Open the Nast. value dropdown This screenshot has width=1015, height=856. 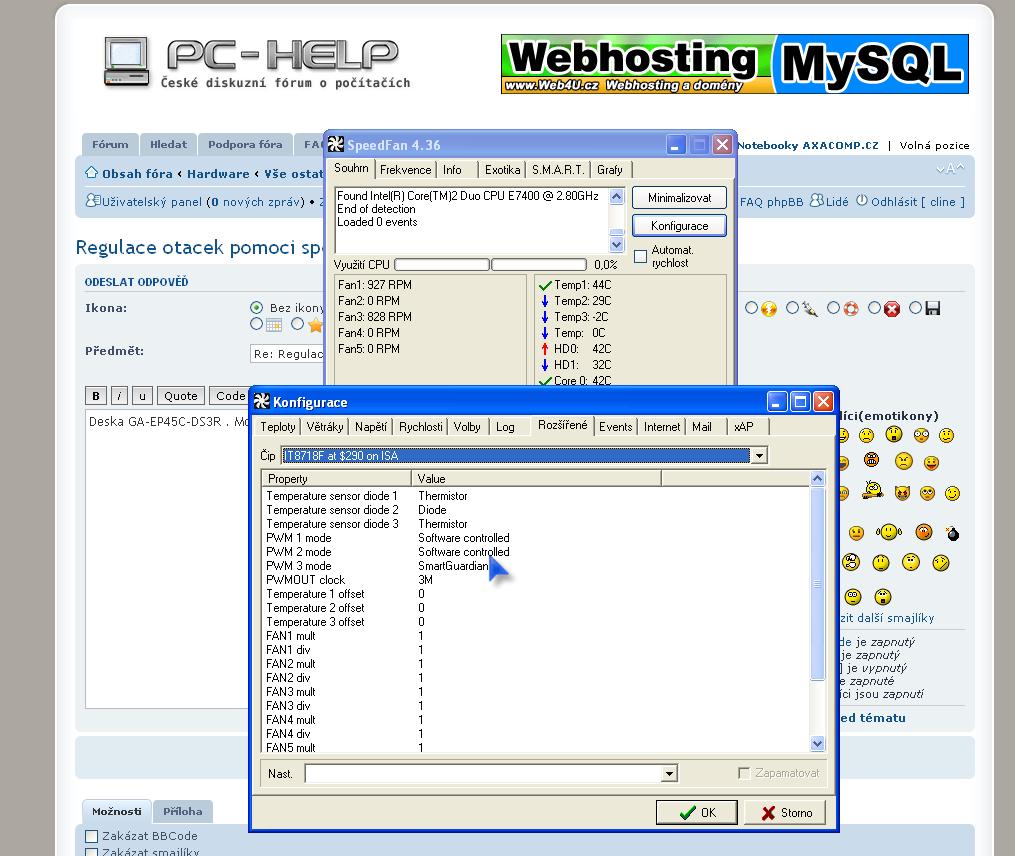669,773
